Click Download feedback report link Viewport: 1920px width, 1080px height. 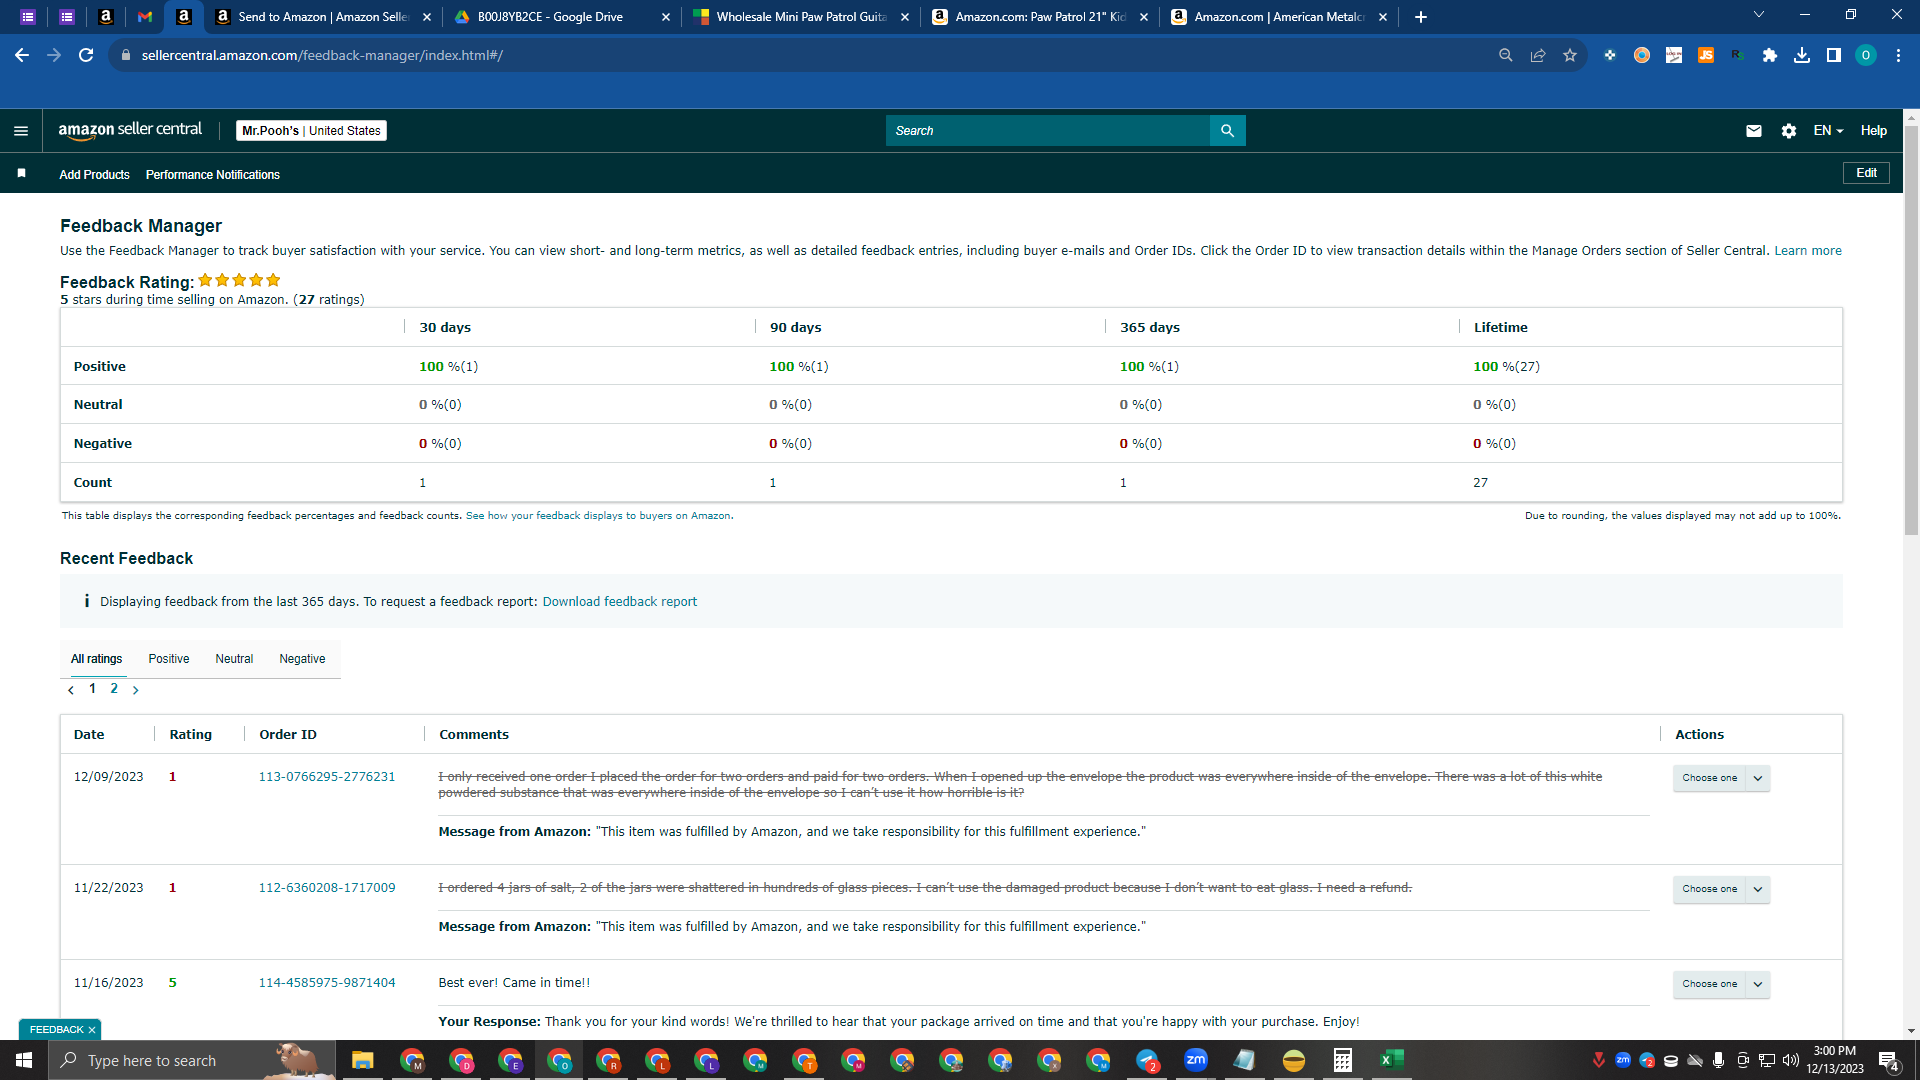click(620, 602)
